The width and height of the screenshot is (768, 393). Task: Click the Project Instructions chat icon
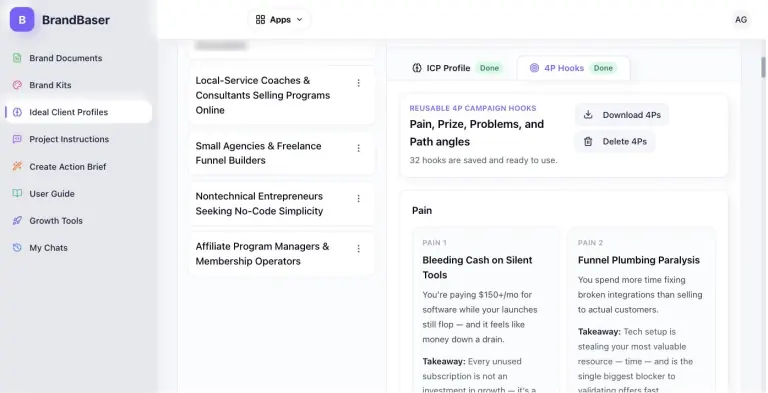coord(17,139)
